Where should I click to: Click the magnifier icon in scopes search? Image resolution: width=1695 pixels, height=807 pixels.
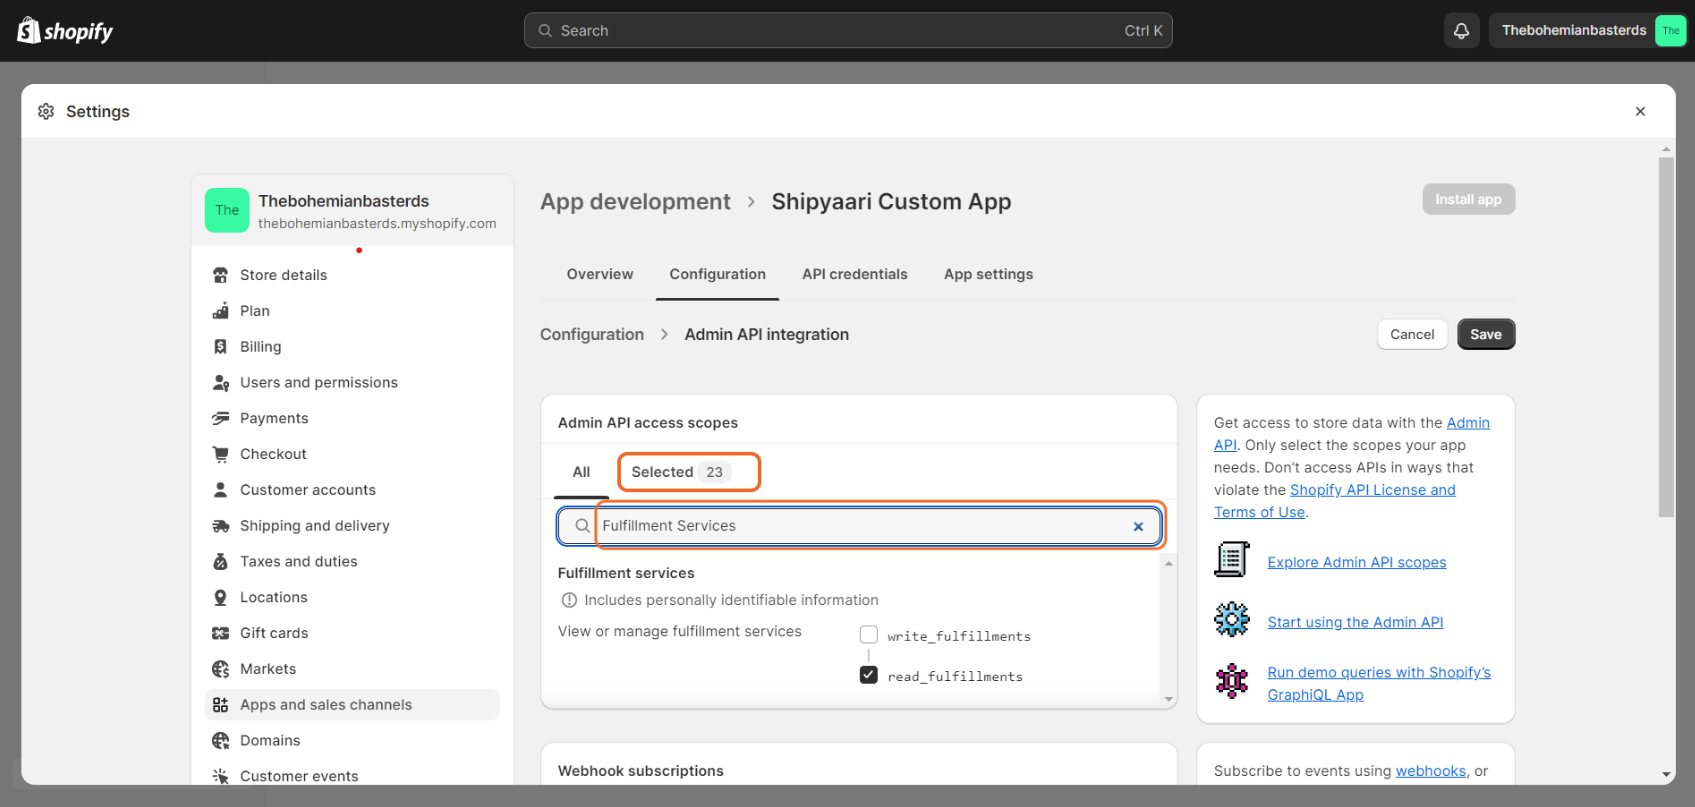(582, 526)
